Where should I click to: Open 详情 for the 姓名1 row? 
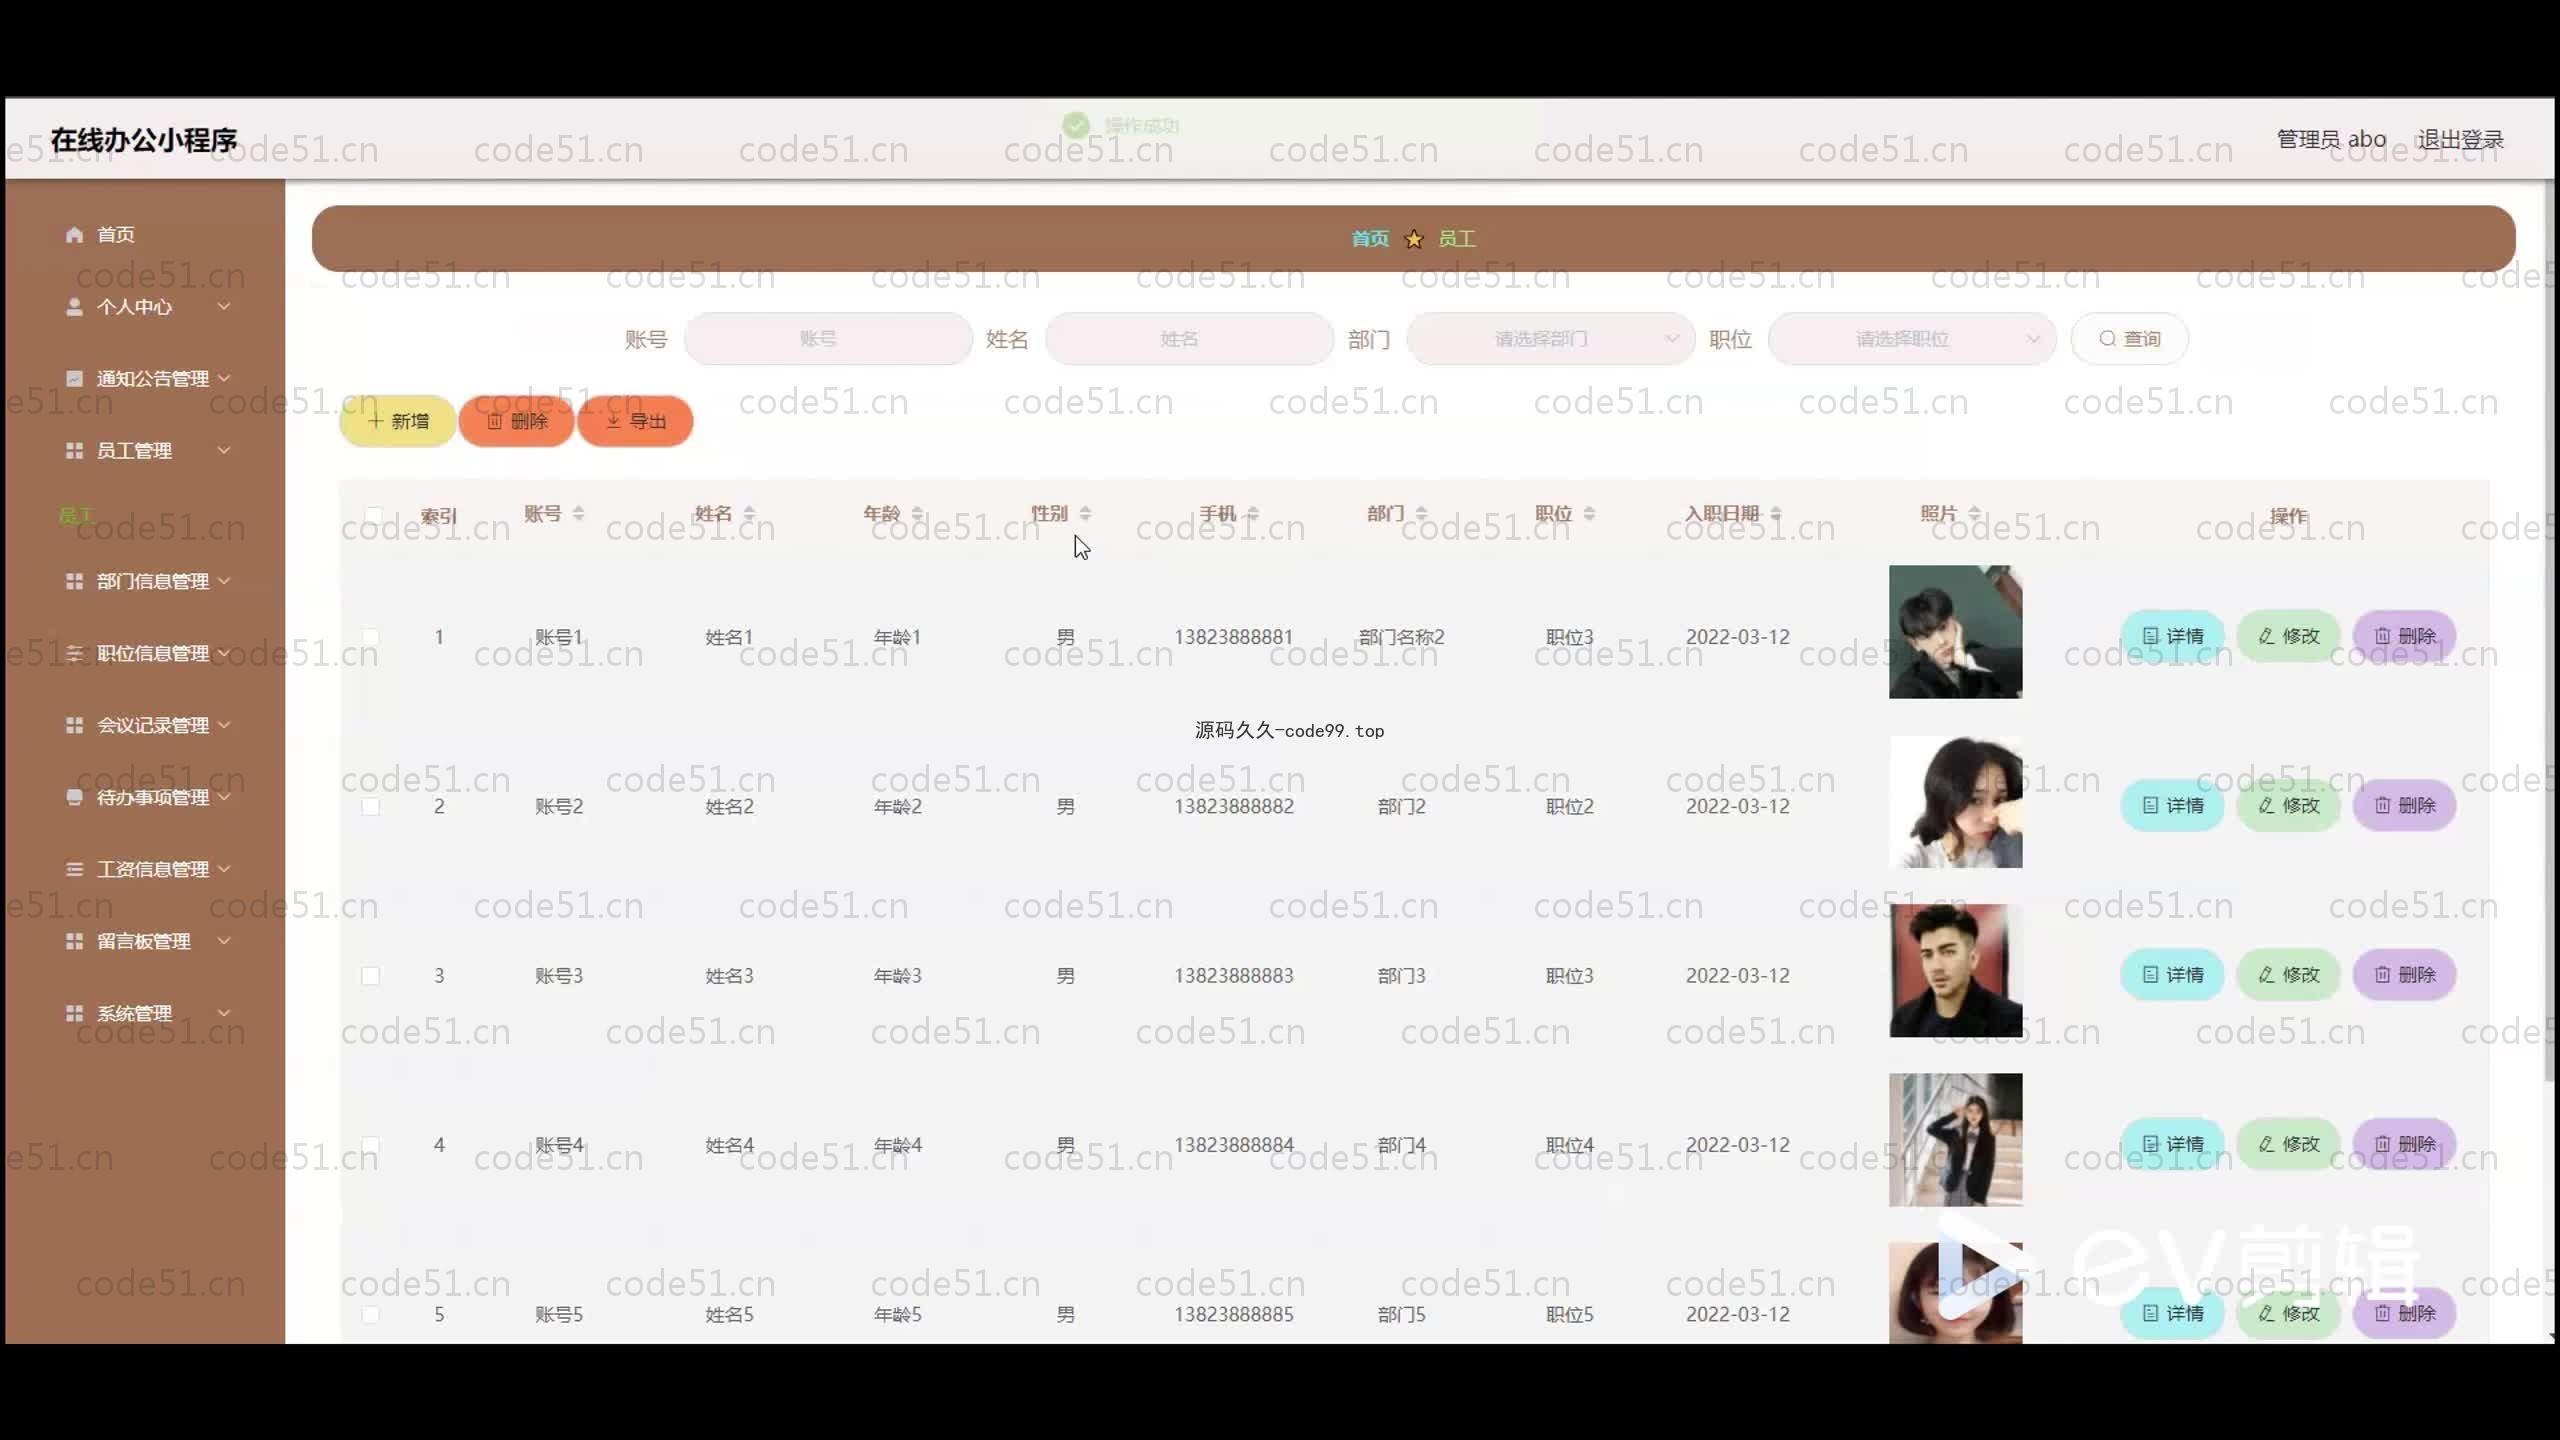(2172, 636)
